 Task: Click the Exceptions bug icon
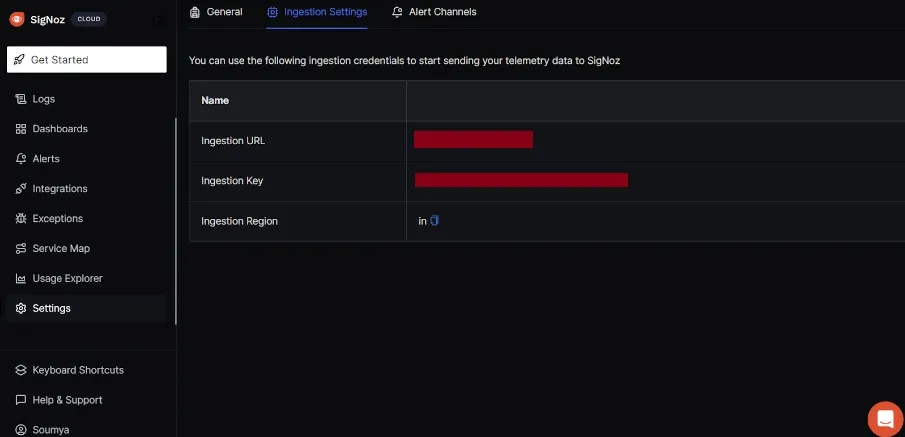coord(21,219)
